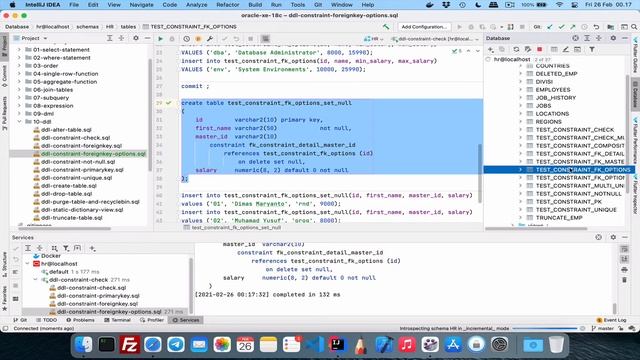Click the master branch in status bar
The width and height of the screenshot is (640, 360).
pyautogui.click(x=602, y=328)
